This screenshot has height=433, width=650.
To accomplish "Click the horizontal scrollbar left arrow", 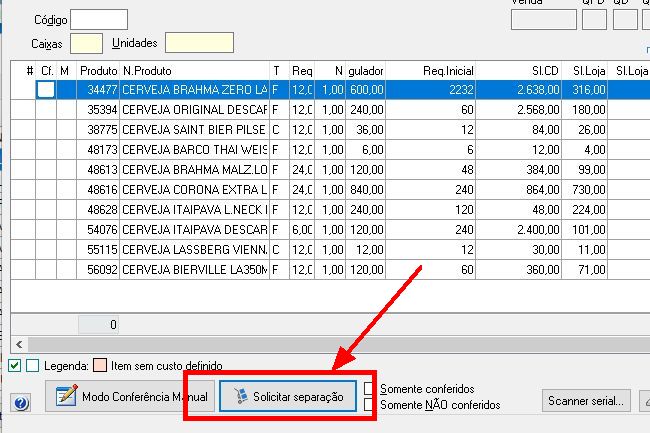I will pyautogui.click(x=19, y=344).
